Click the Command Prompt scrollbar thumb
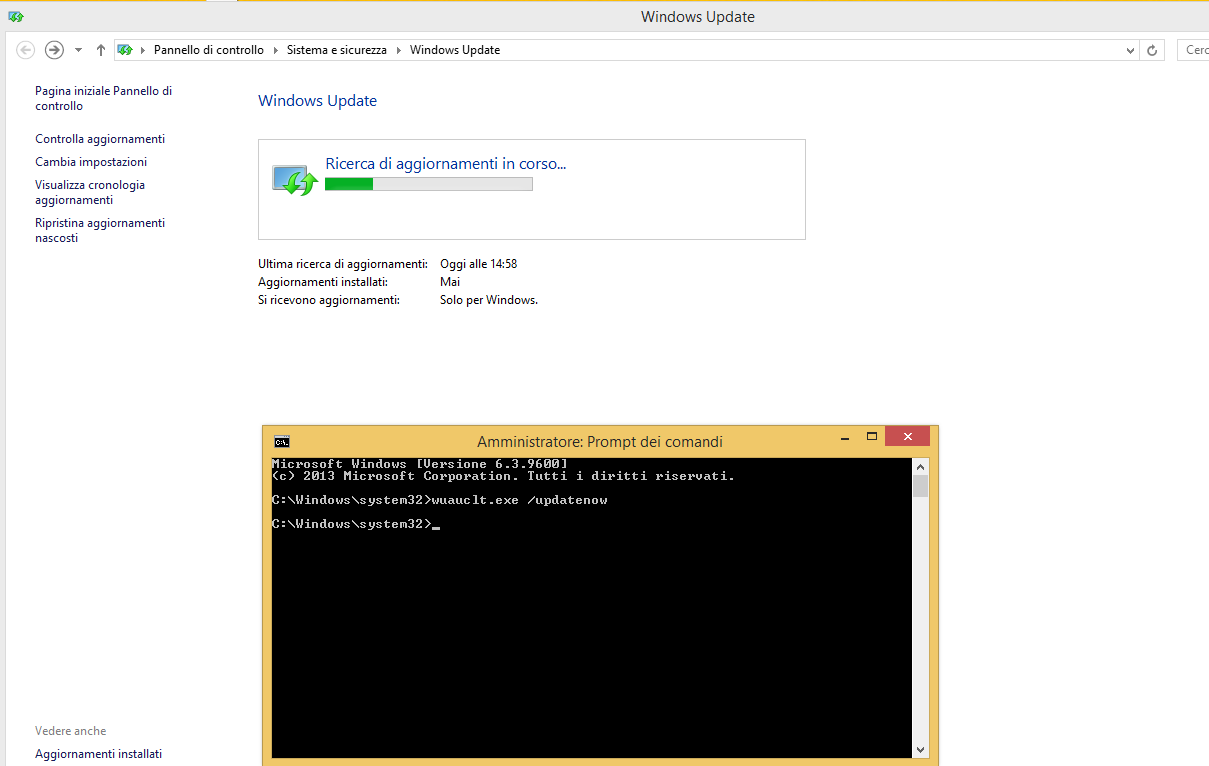Screen dimensions: 1209x766 click(921, 486)
